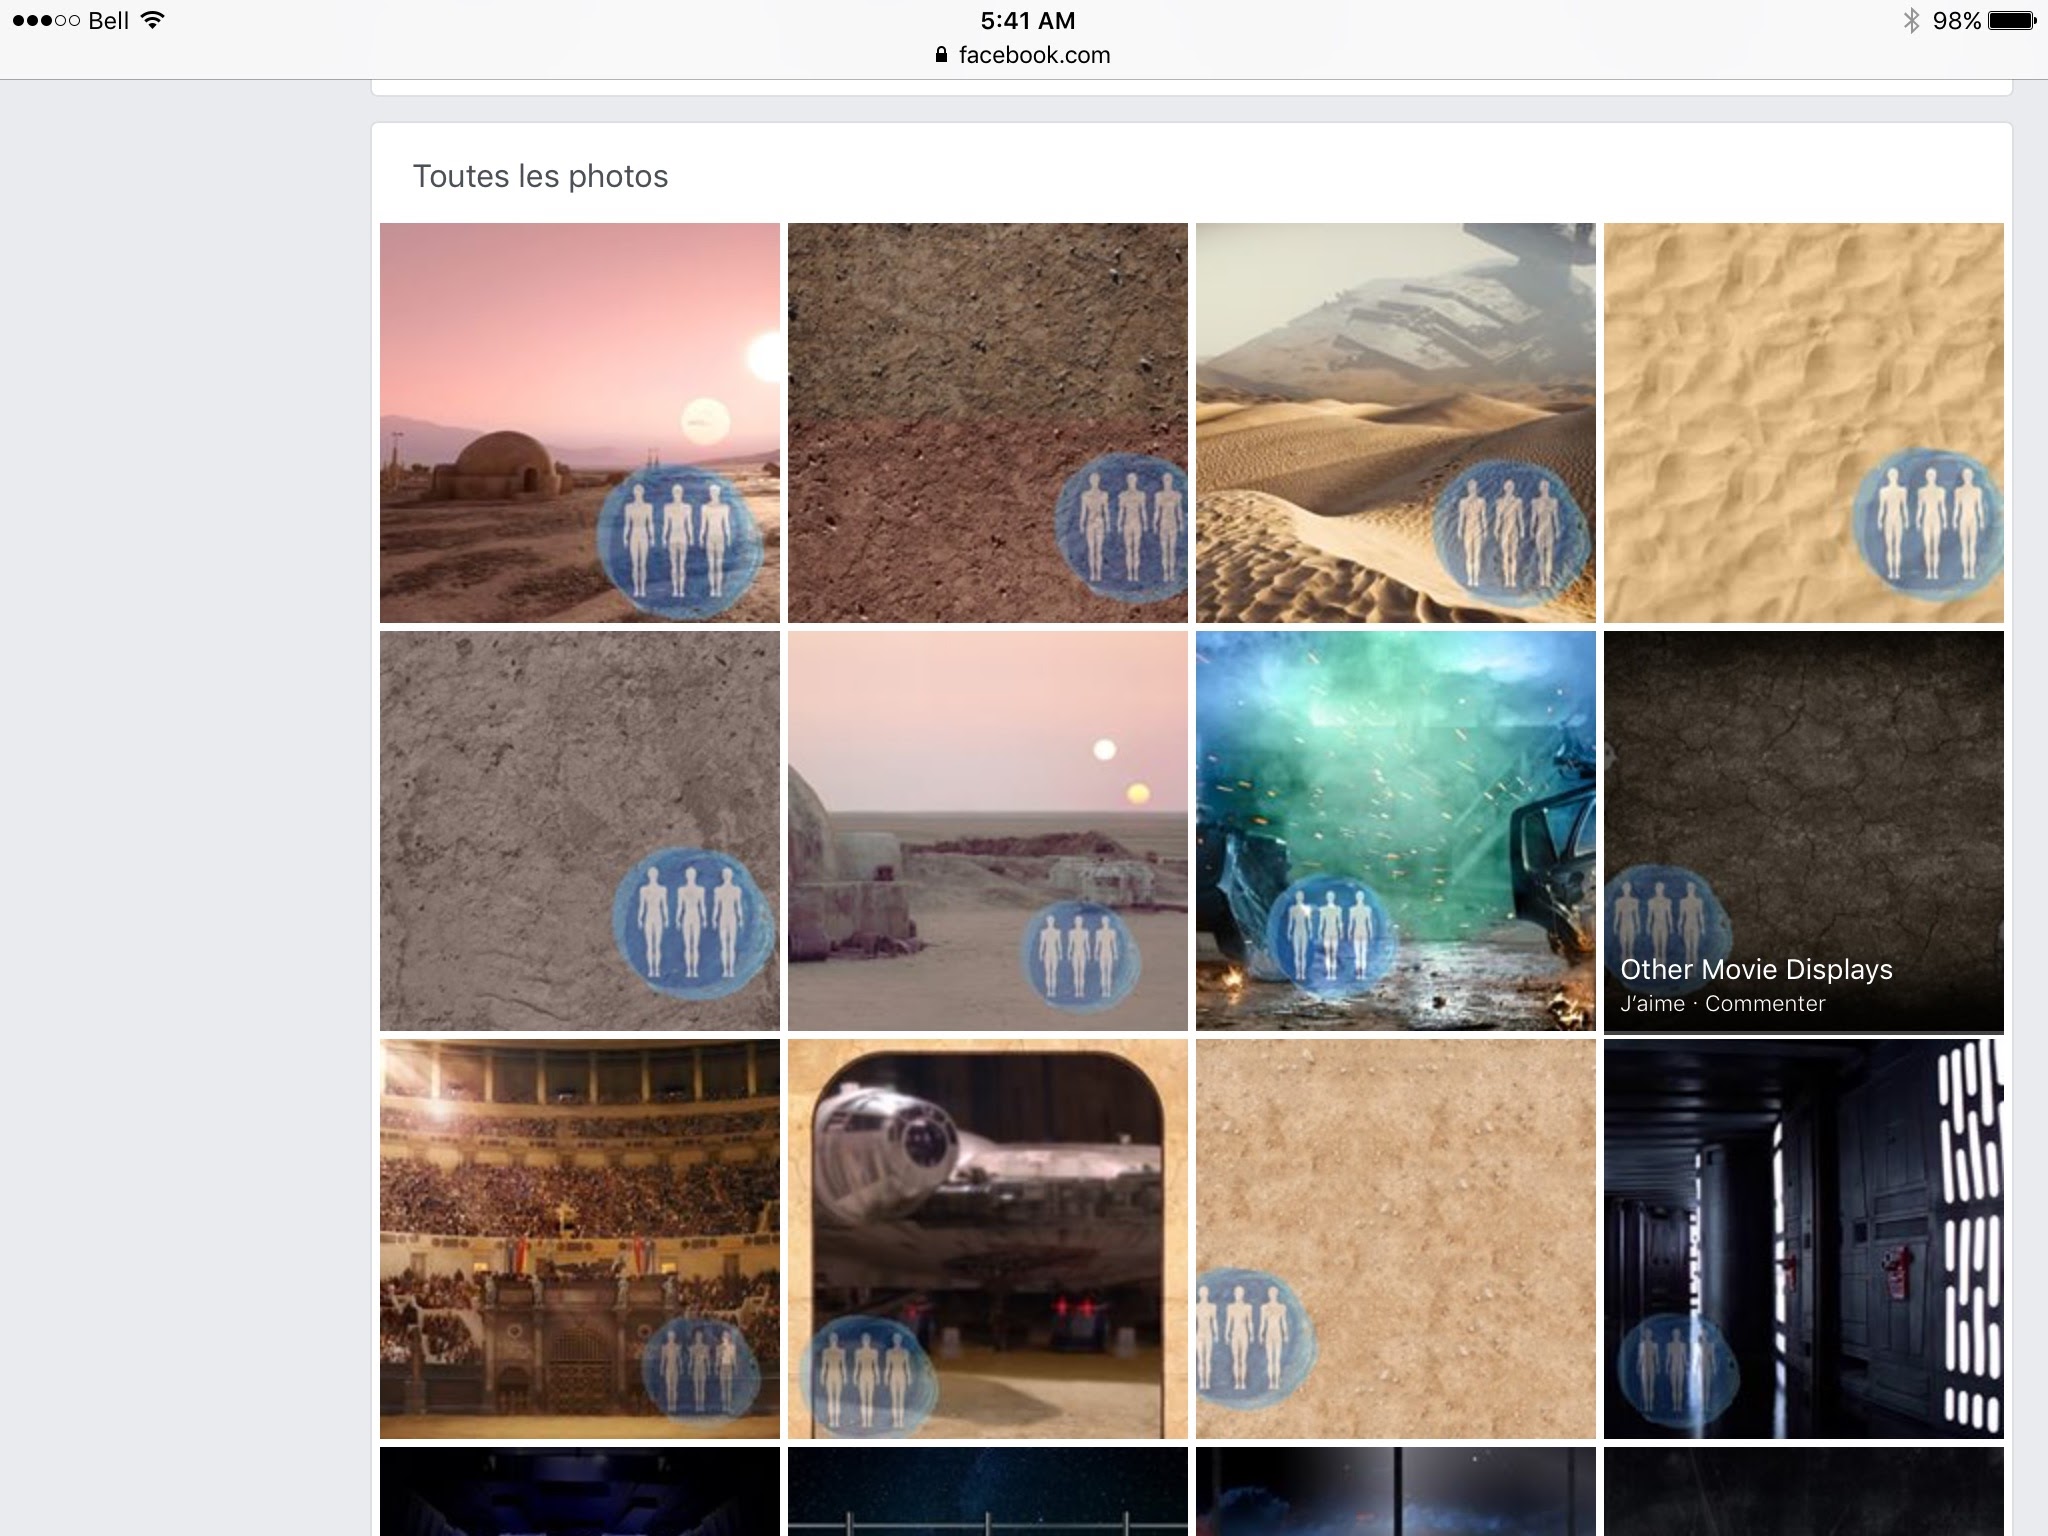Open the Tatooine dome hut sunset photo

click(x=580, y=423)
